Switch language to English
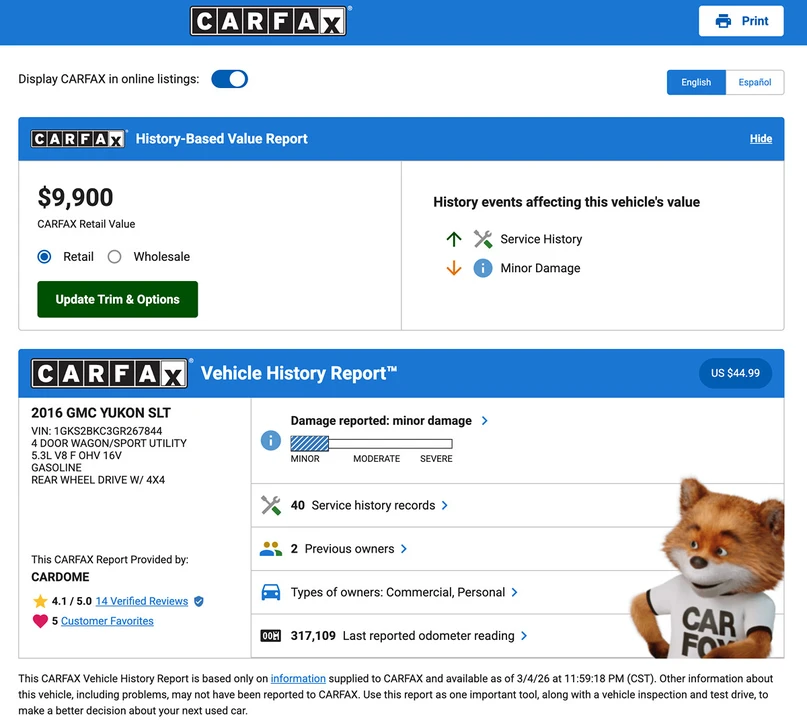Screen dimensions: 807x720 [x=696, y=82]
